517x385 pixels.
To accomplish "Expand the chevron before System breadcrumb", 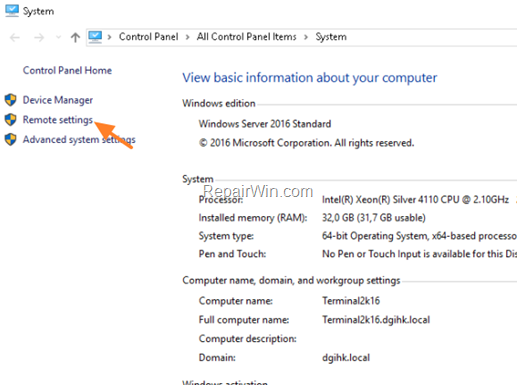I will coord(306,37).
